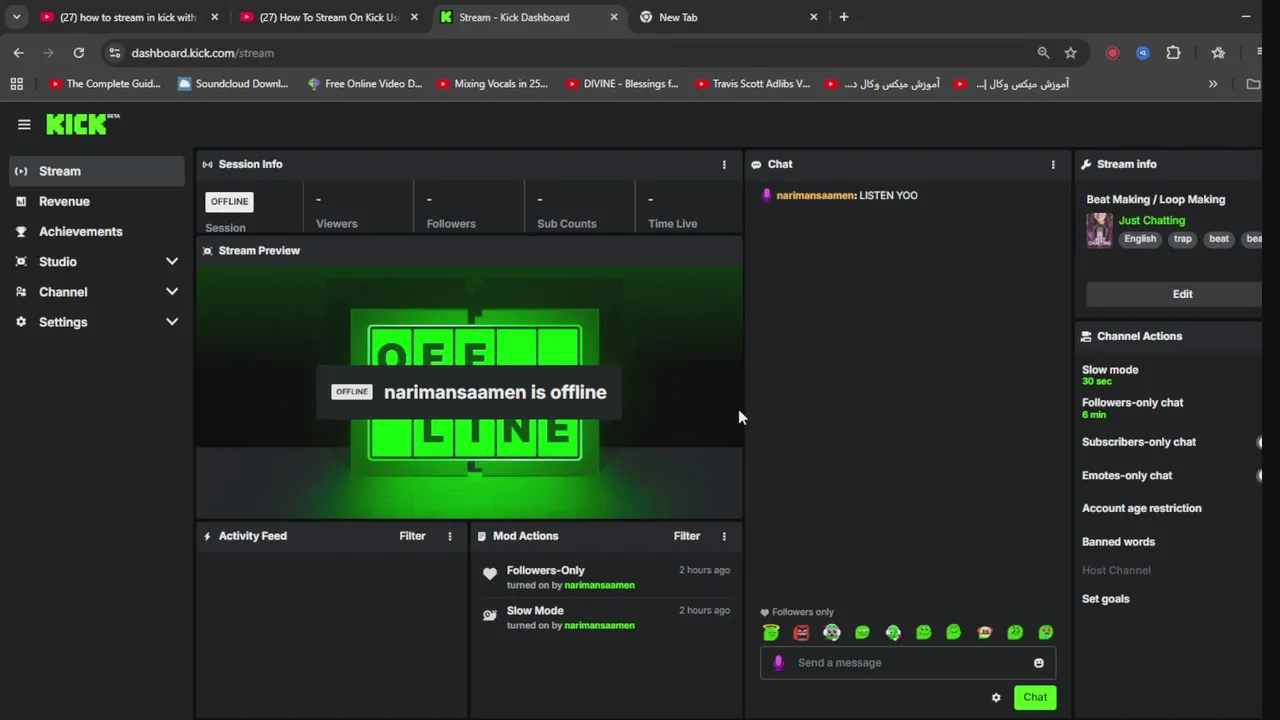Open Chat panel three-dot menu
This screenshot has width=1280, height=720.
pos(1052,164)
